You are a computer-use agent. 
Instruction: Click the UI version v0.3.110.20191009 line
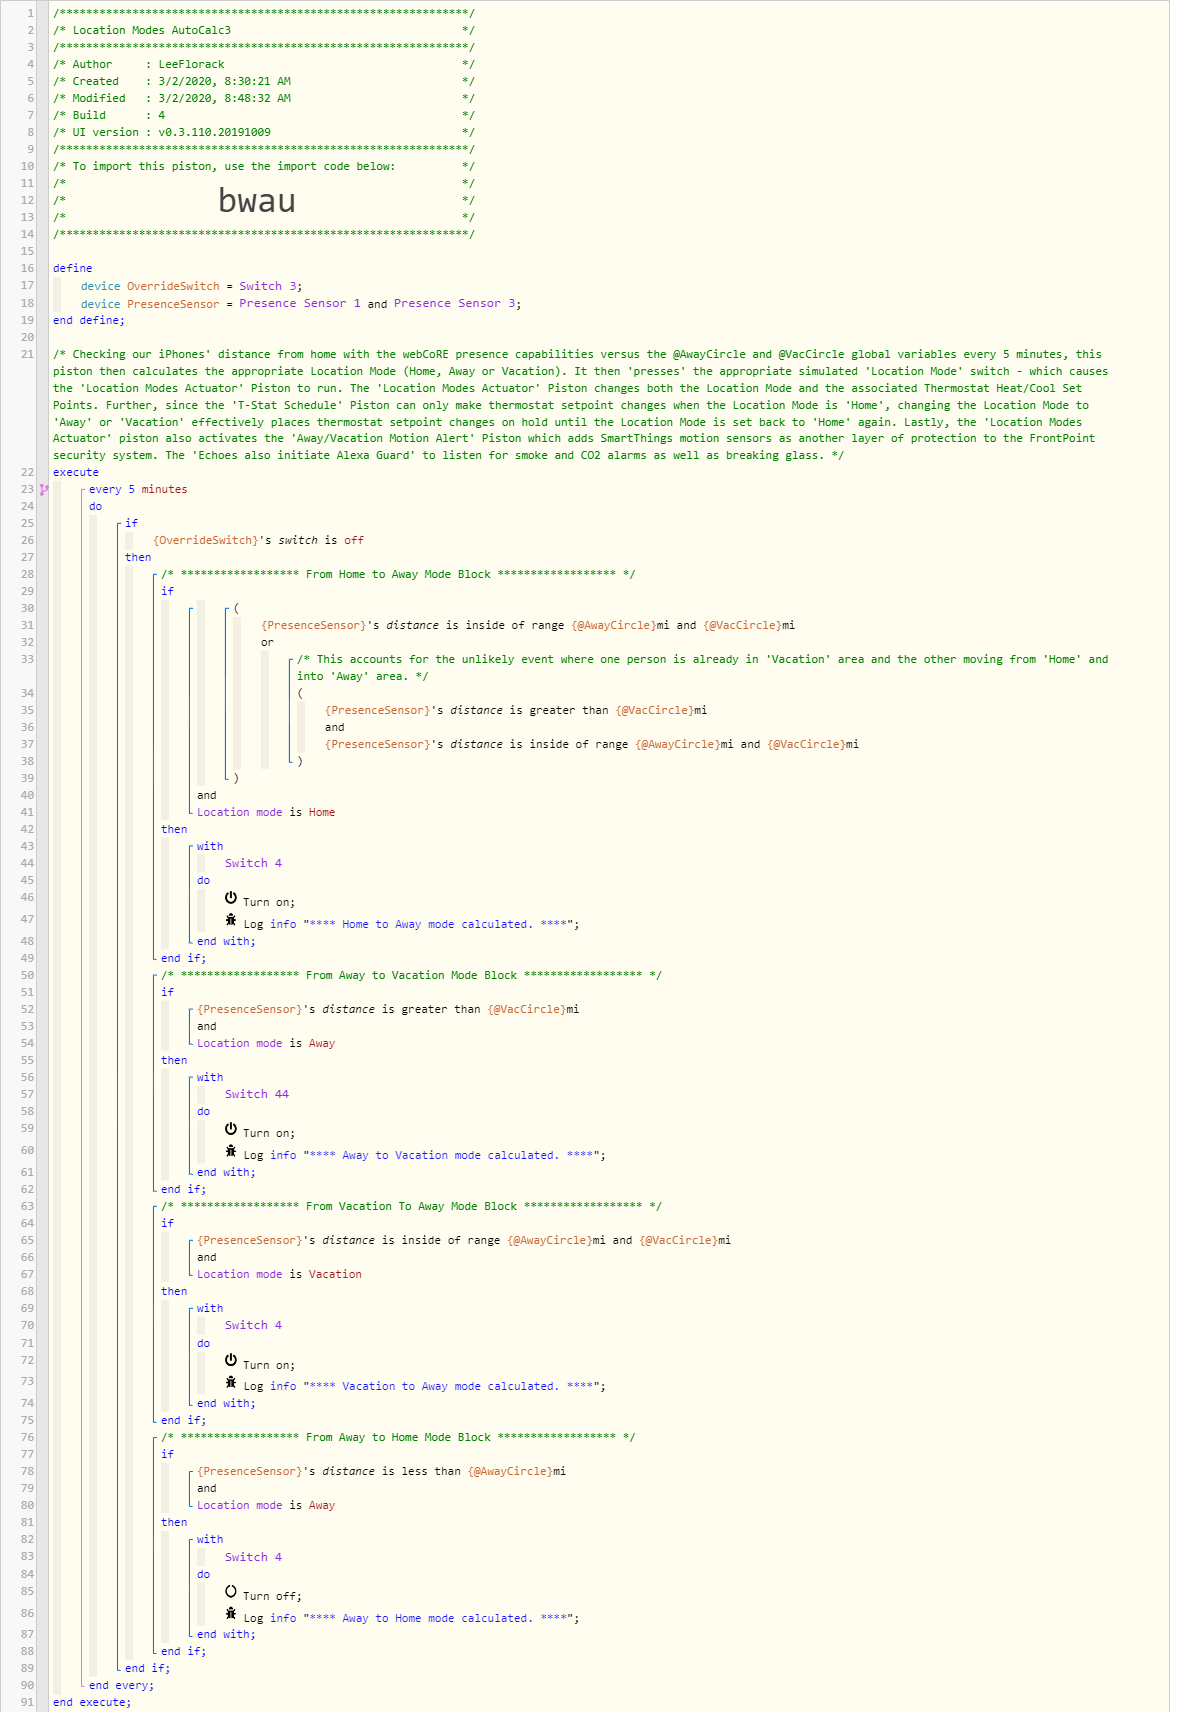[264, 132]
